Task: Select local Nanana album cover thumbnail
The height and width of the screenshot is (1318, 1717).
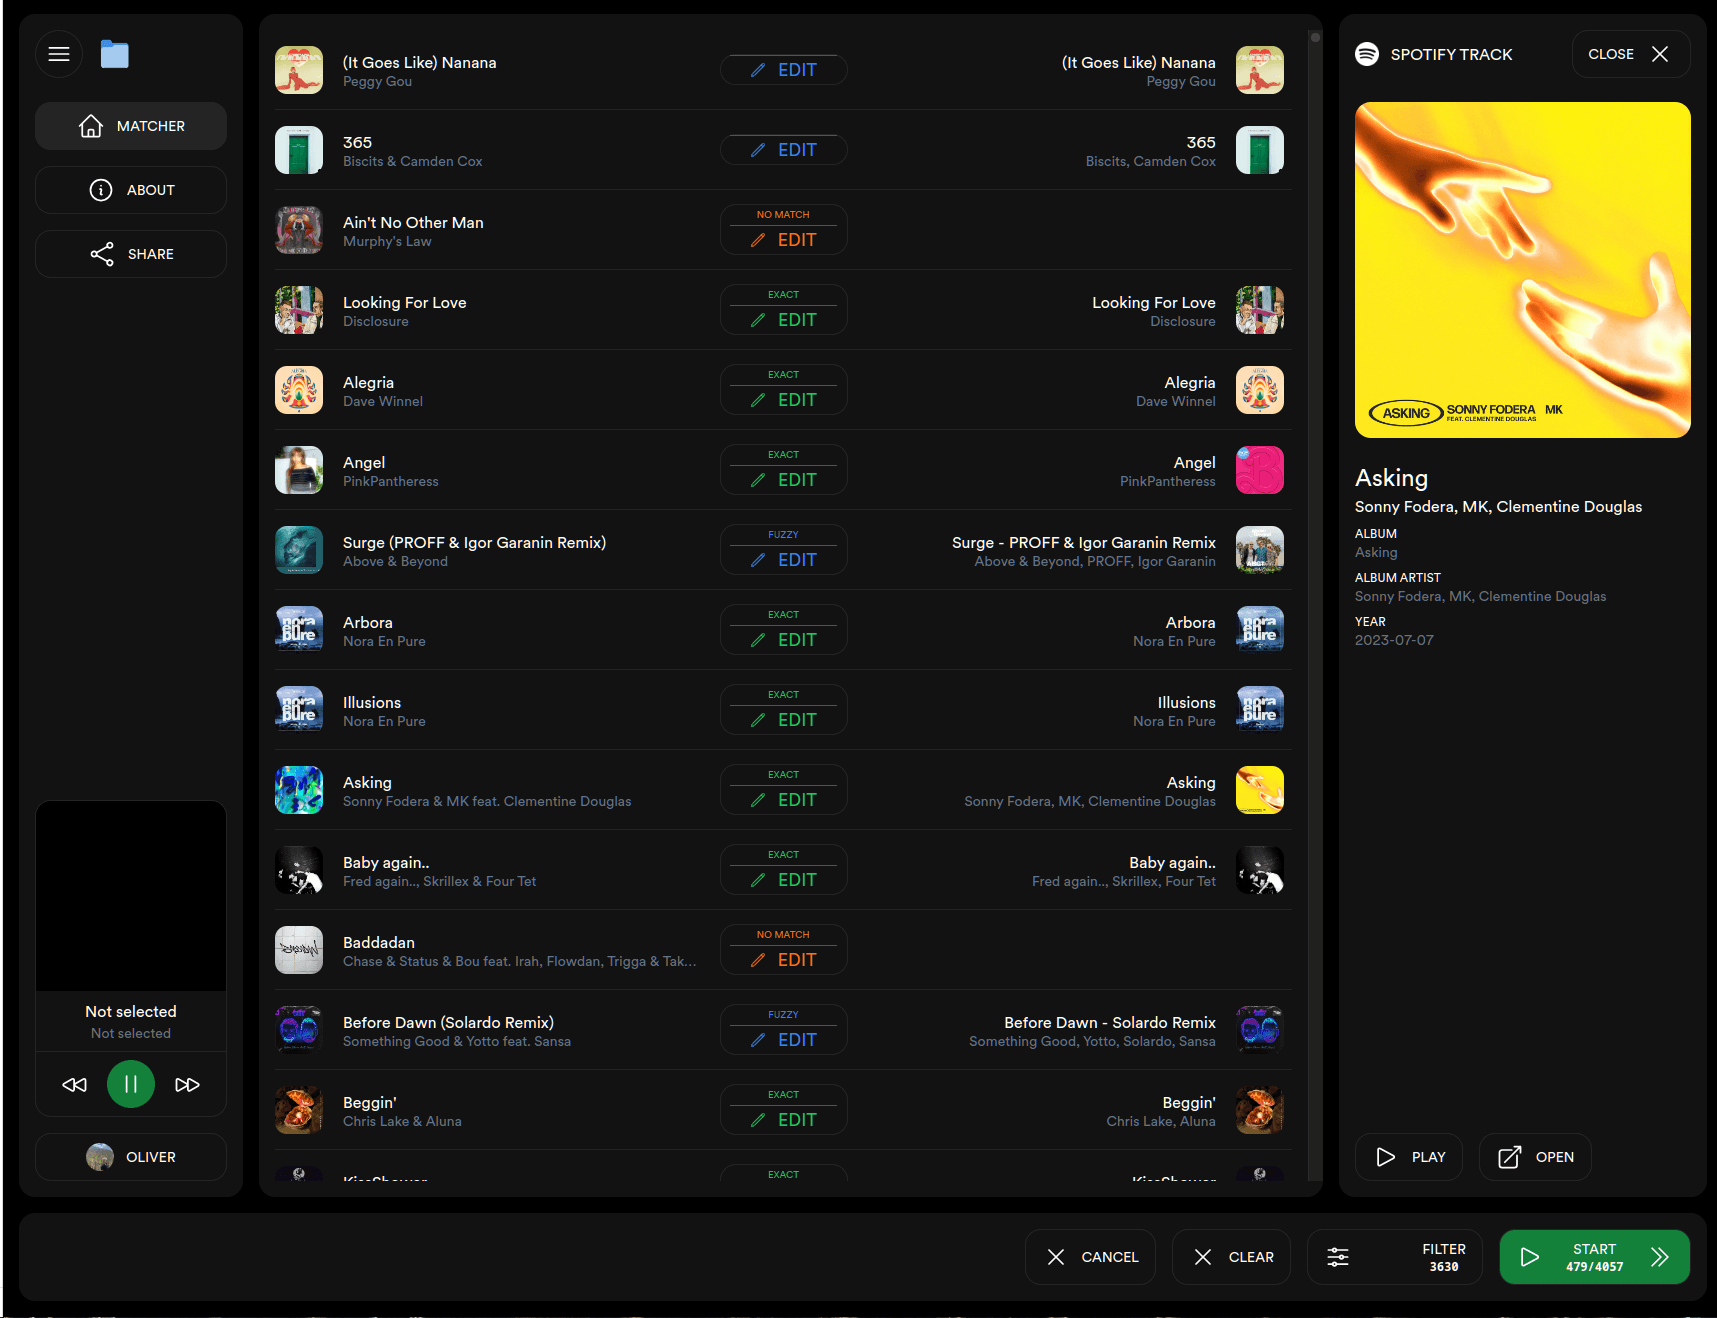Action: [x=299, y=70]
